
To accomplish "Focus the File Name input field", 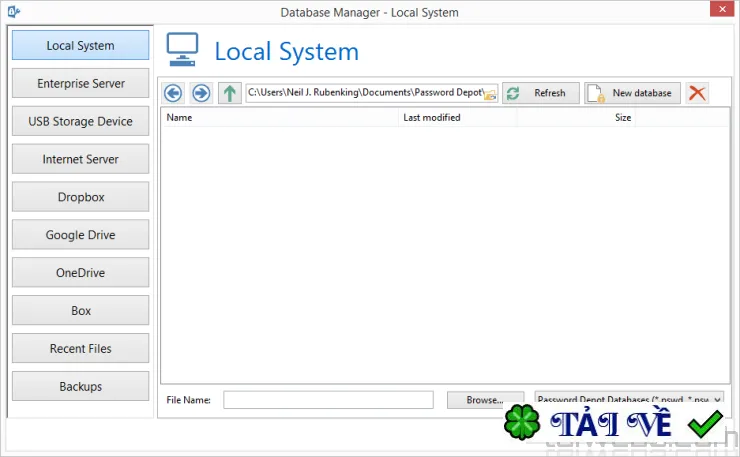I will click(328, 400).
